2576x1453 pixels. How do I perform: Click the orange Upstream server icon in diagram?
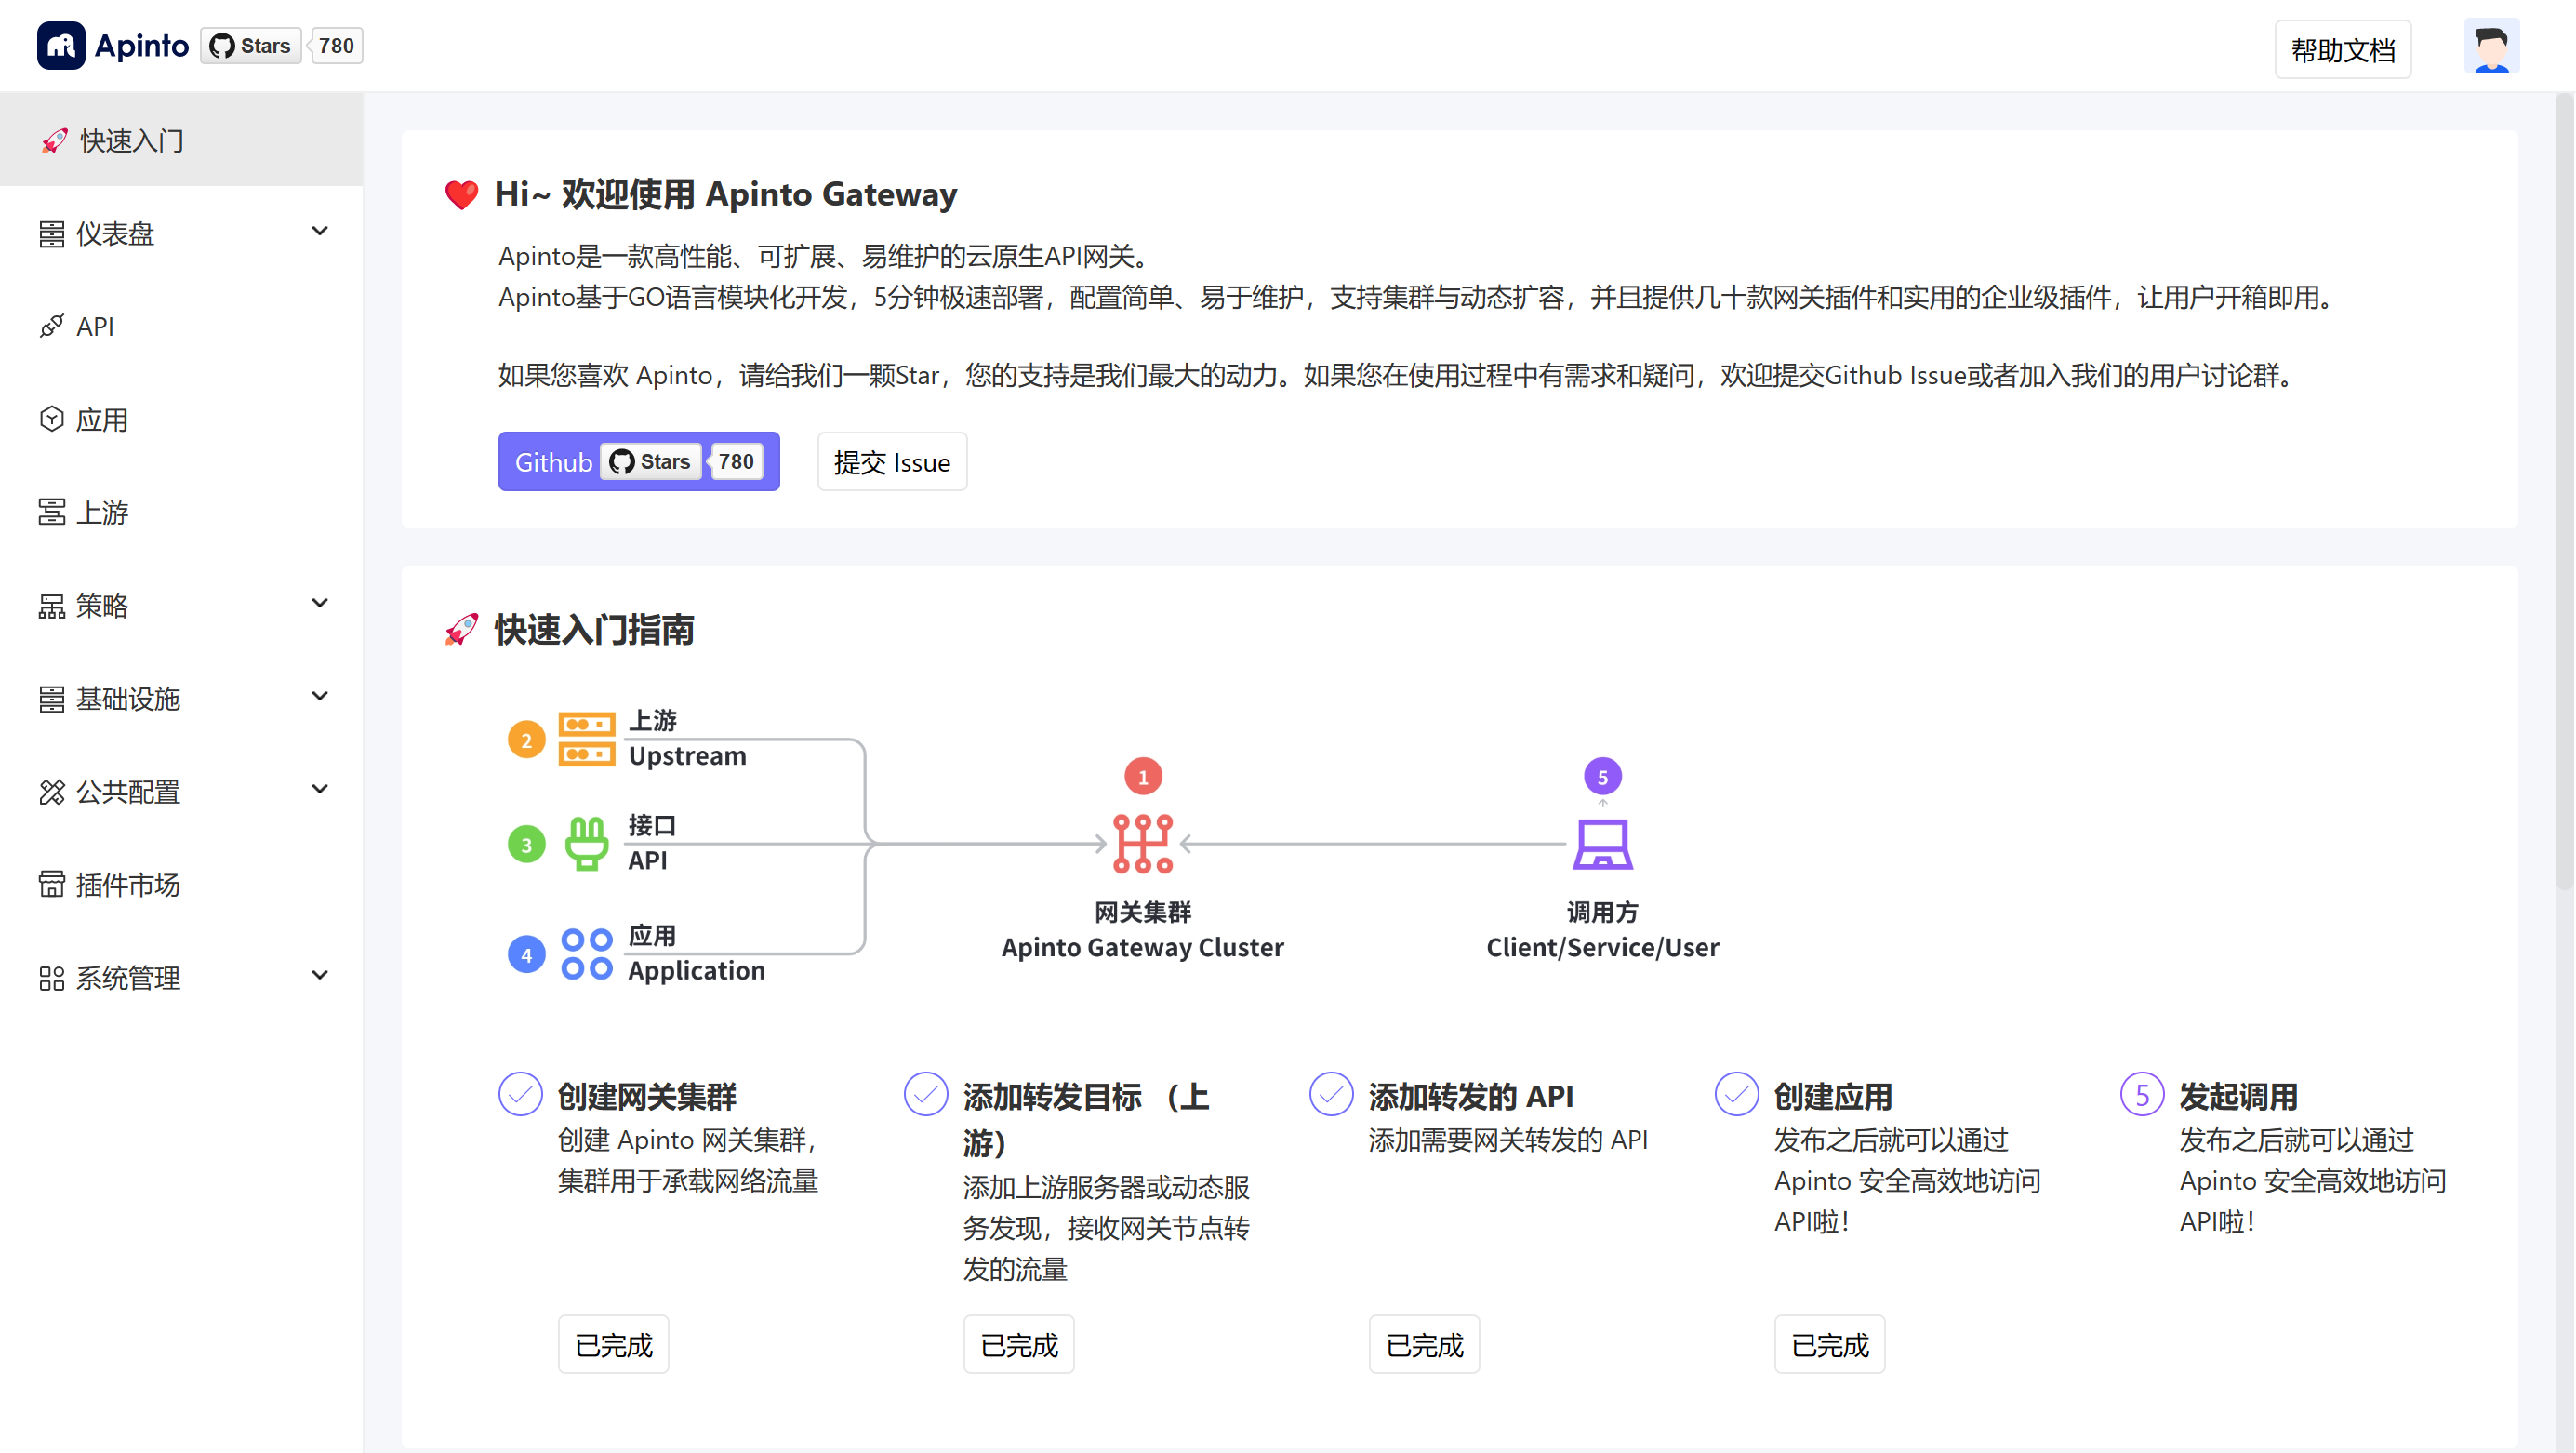[x=587, y=739]
